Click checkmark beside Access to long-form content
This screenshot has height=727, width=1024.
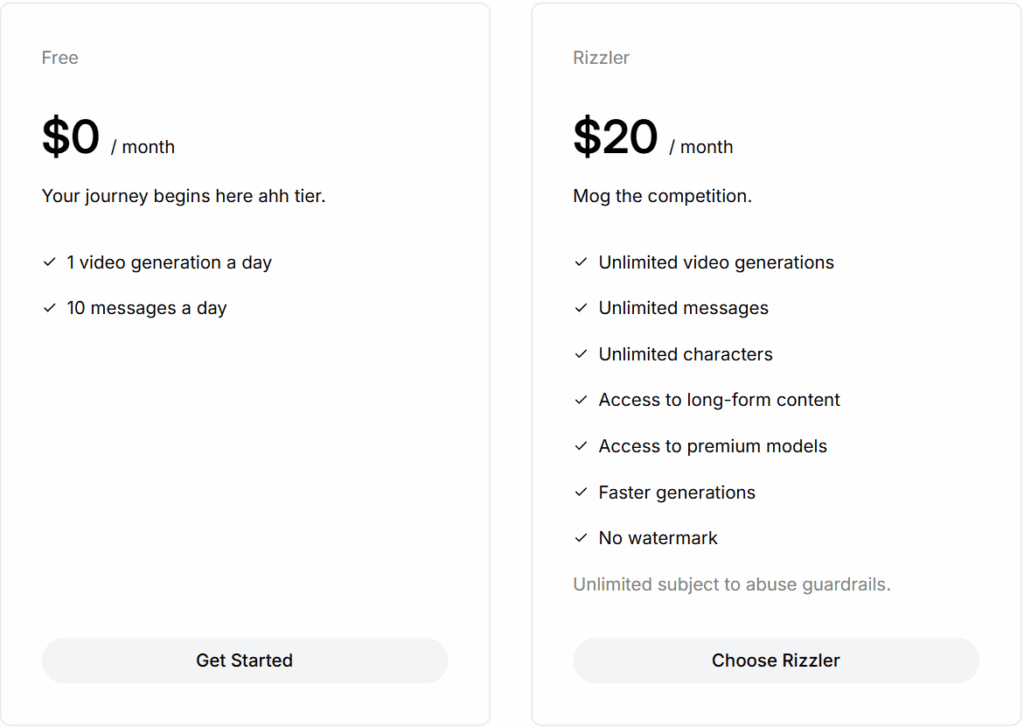[x=581, y=400]
